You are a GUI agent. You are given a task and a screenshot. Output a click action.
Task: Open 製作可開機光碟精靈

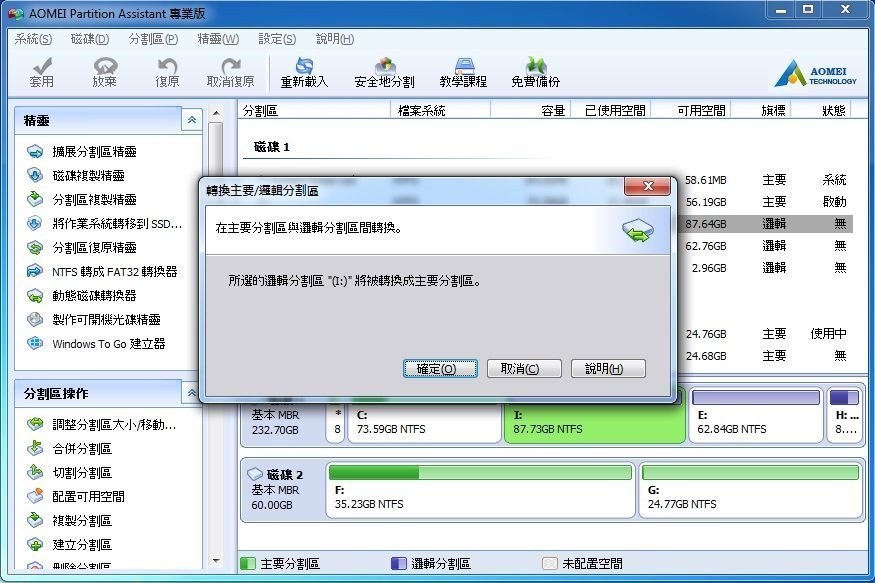[x=94, y=319]
